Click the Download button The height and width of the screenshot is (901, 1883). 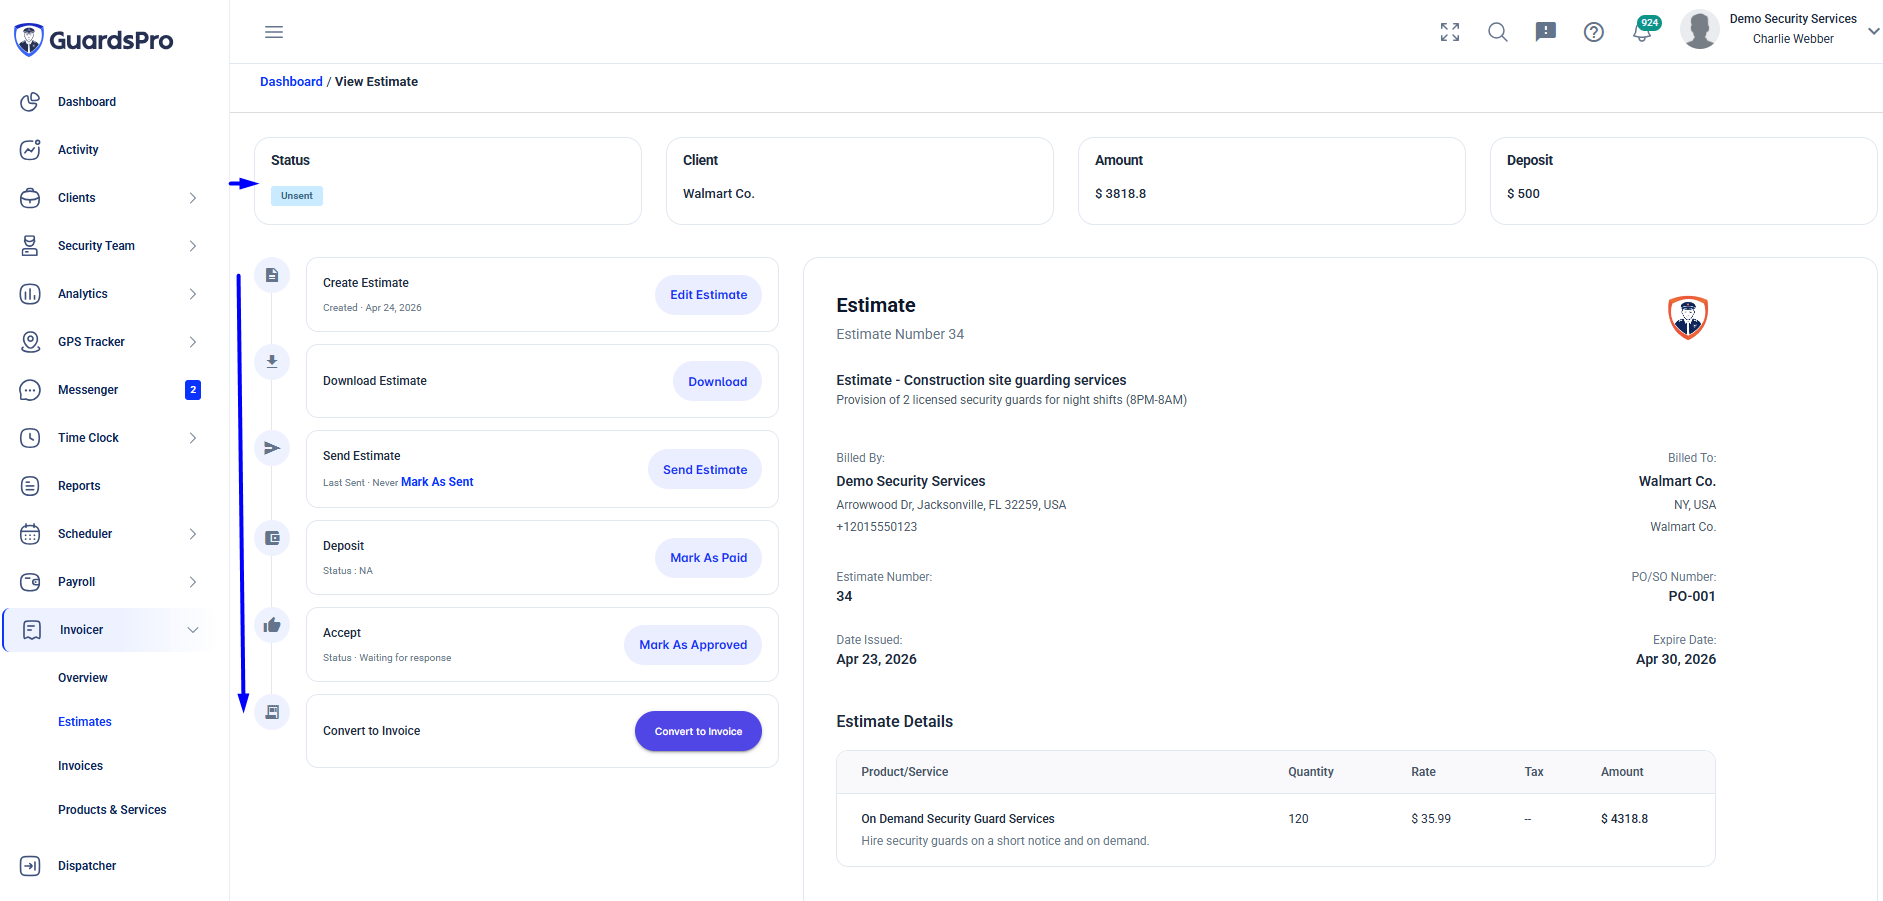[x=718, y=382]
